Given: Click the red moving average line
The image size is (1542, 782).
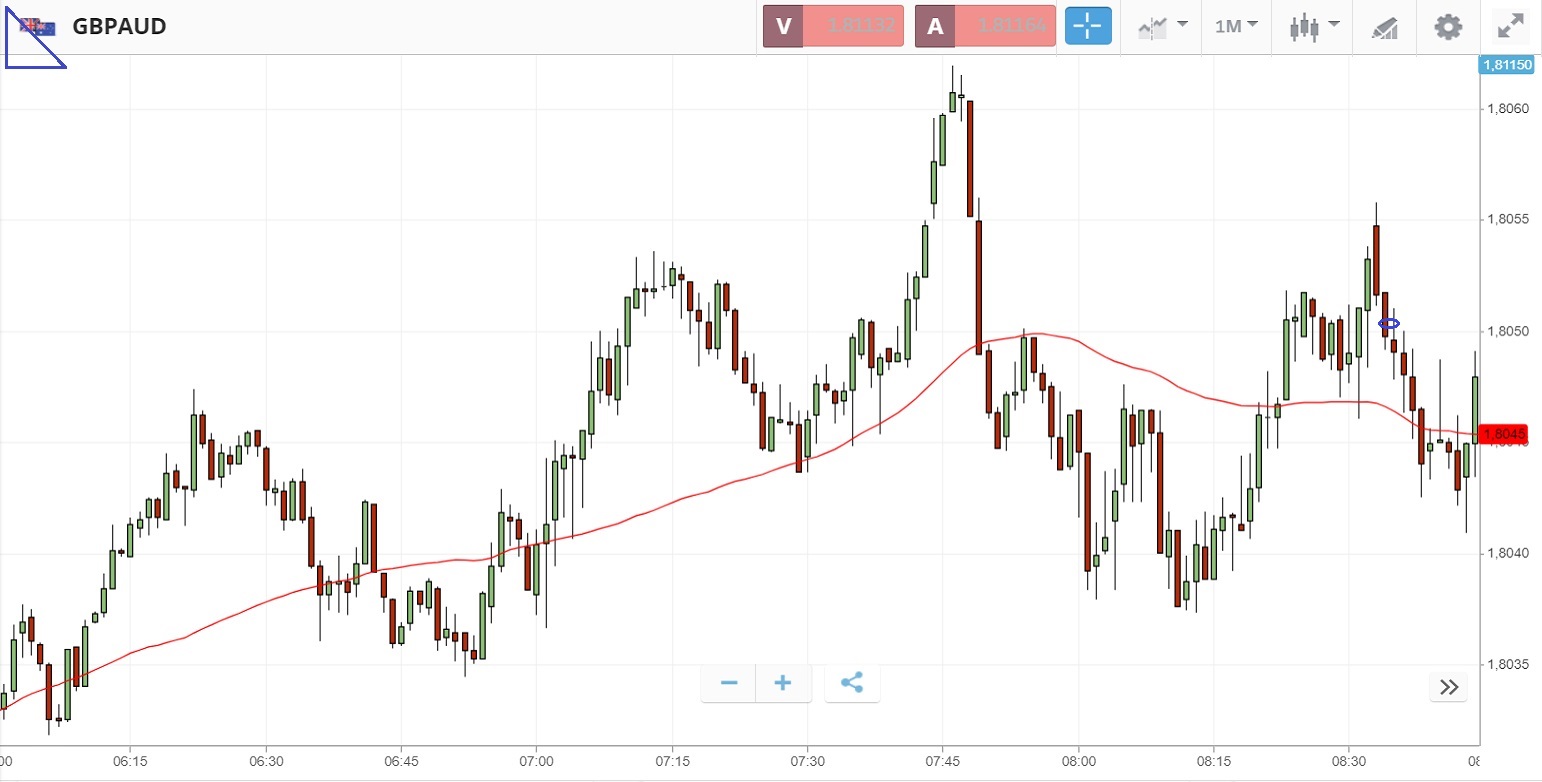Looking at the screenshot, I should point(700,493).
